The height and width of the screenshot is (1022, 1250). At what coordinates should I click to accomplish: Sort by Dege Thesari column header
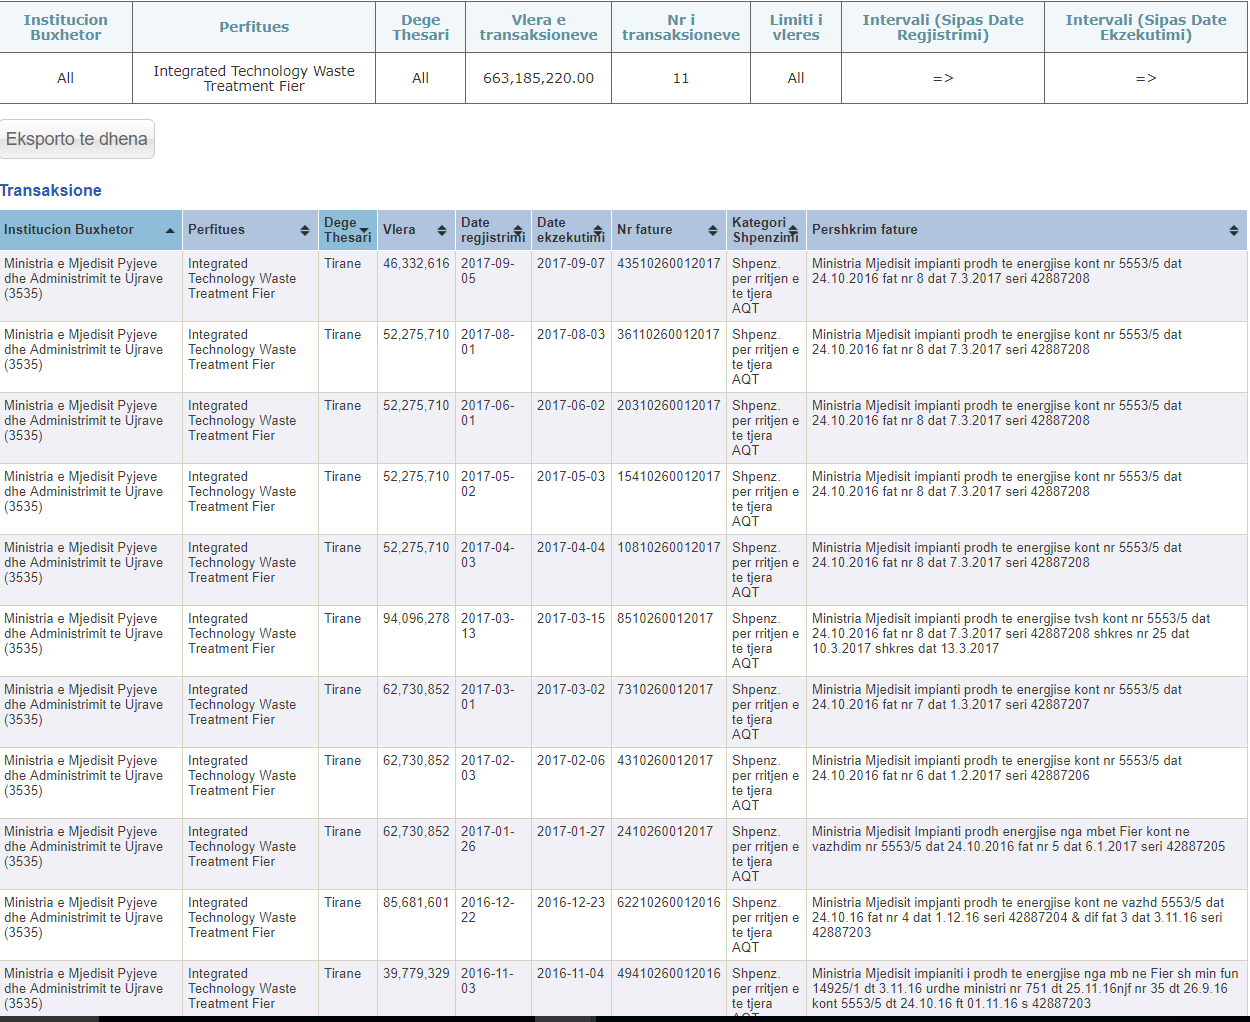[x=347, y=230]
